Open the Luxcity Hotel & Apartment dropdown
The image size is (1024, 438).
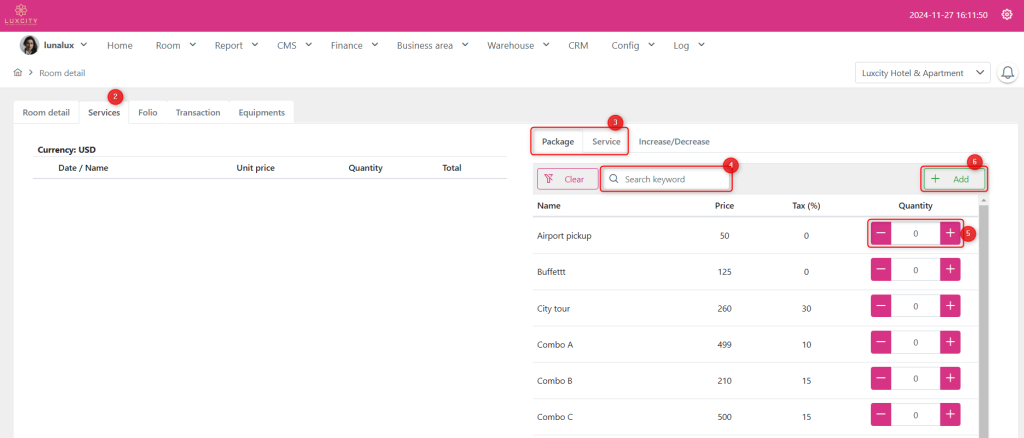click(922, 73)
